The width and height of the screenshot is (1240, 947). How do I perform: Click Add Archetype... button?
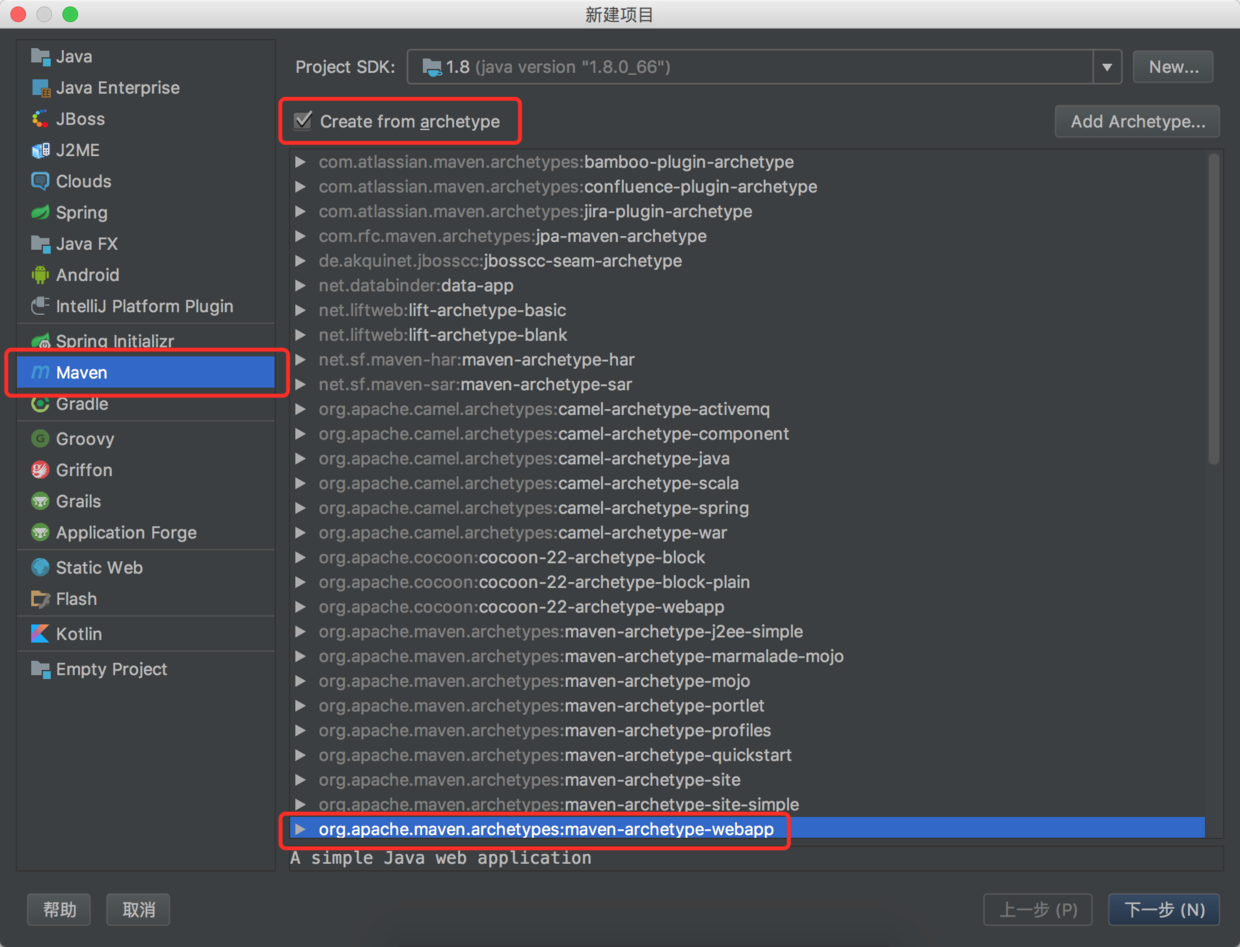(x=1137, y=122)
